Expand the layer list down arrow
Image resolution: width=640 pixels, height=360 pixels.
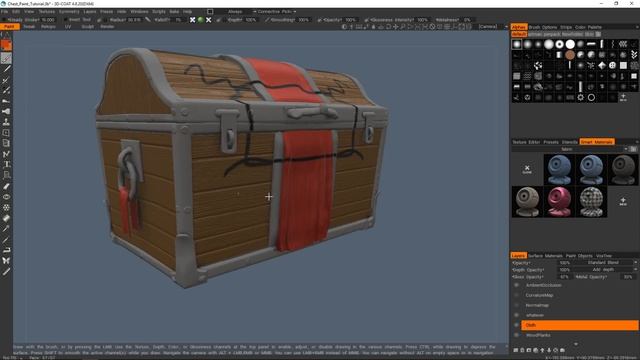(x=576, y=344)
